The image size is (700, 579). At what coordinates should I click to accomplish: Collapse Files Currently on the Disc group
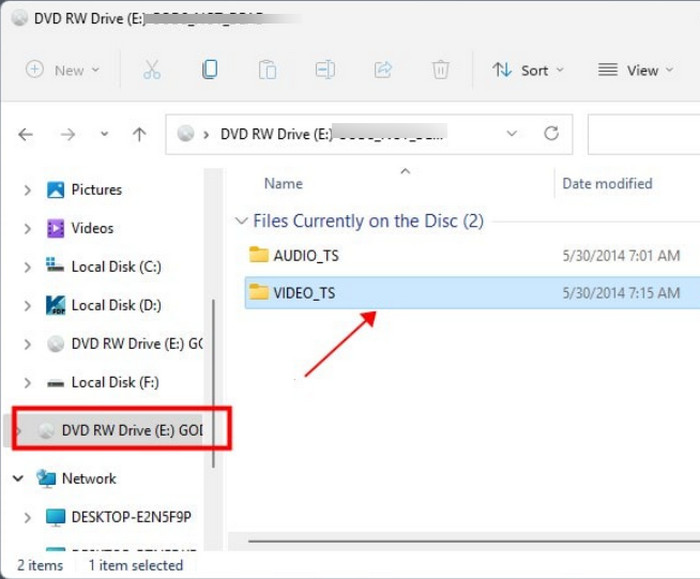point(241,221)
